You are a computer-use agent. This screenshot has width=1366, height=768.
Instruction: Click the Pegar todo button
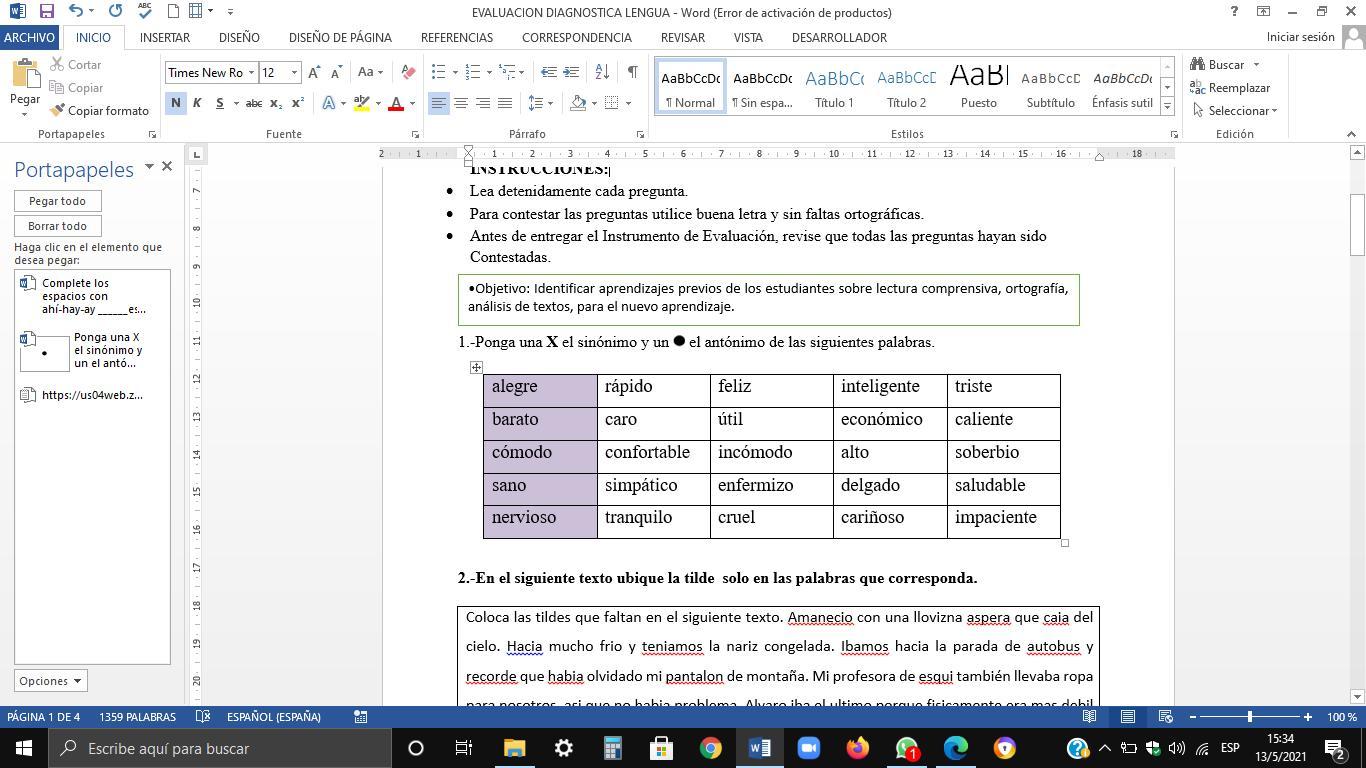pyautogui.click(x=57, y=201)
